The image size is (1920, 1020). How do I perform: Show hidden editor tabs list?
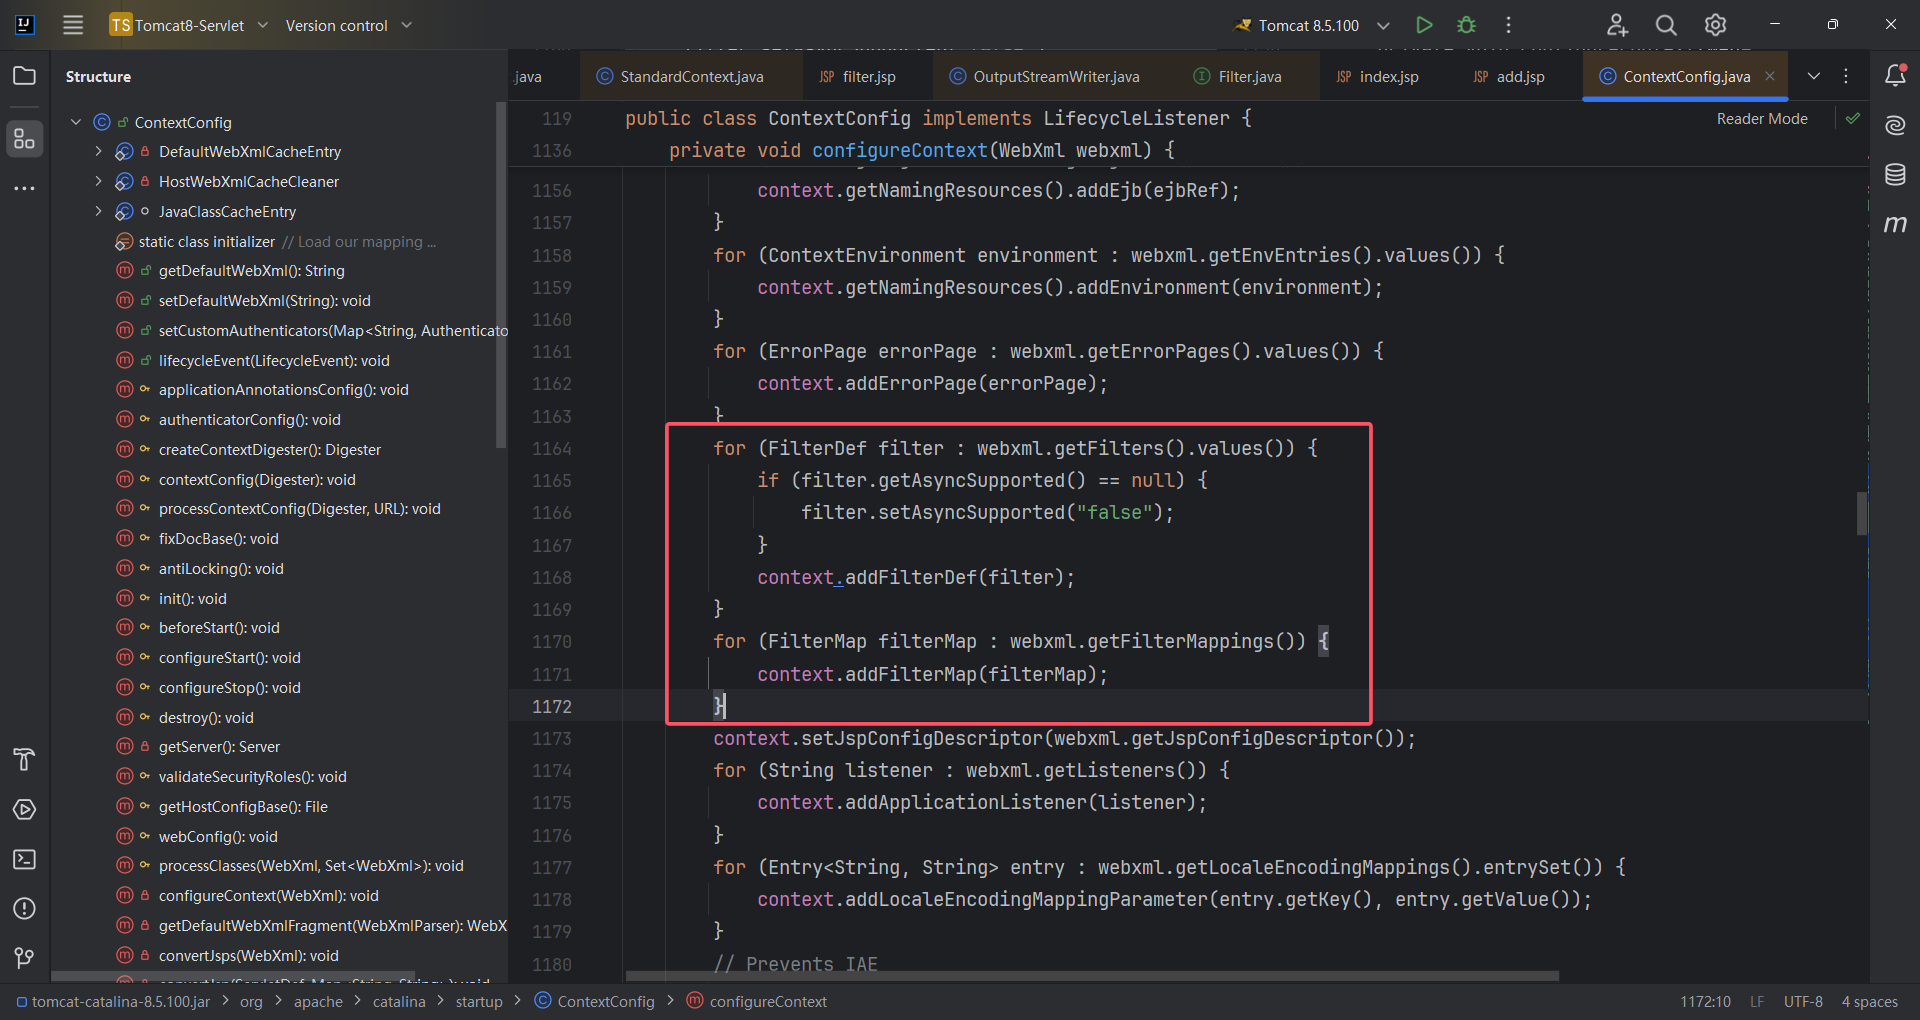(1813, 76)
